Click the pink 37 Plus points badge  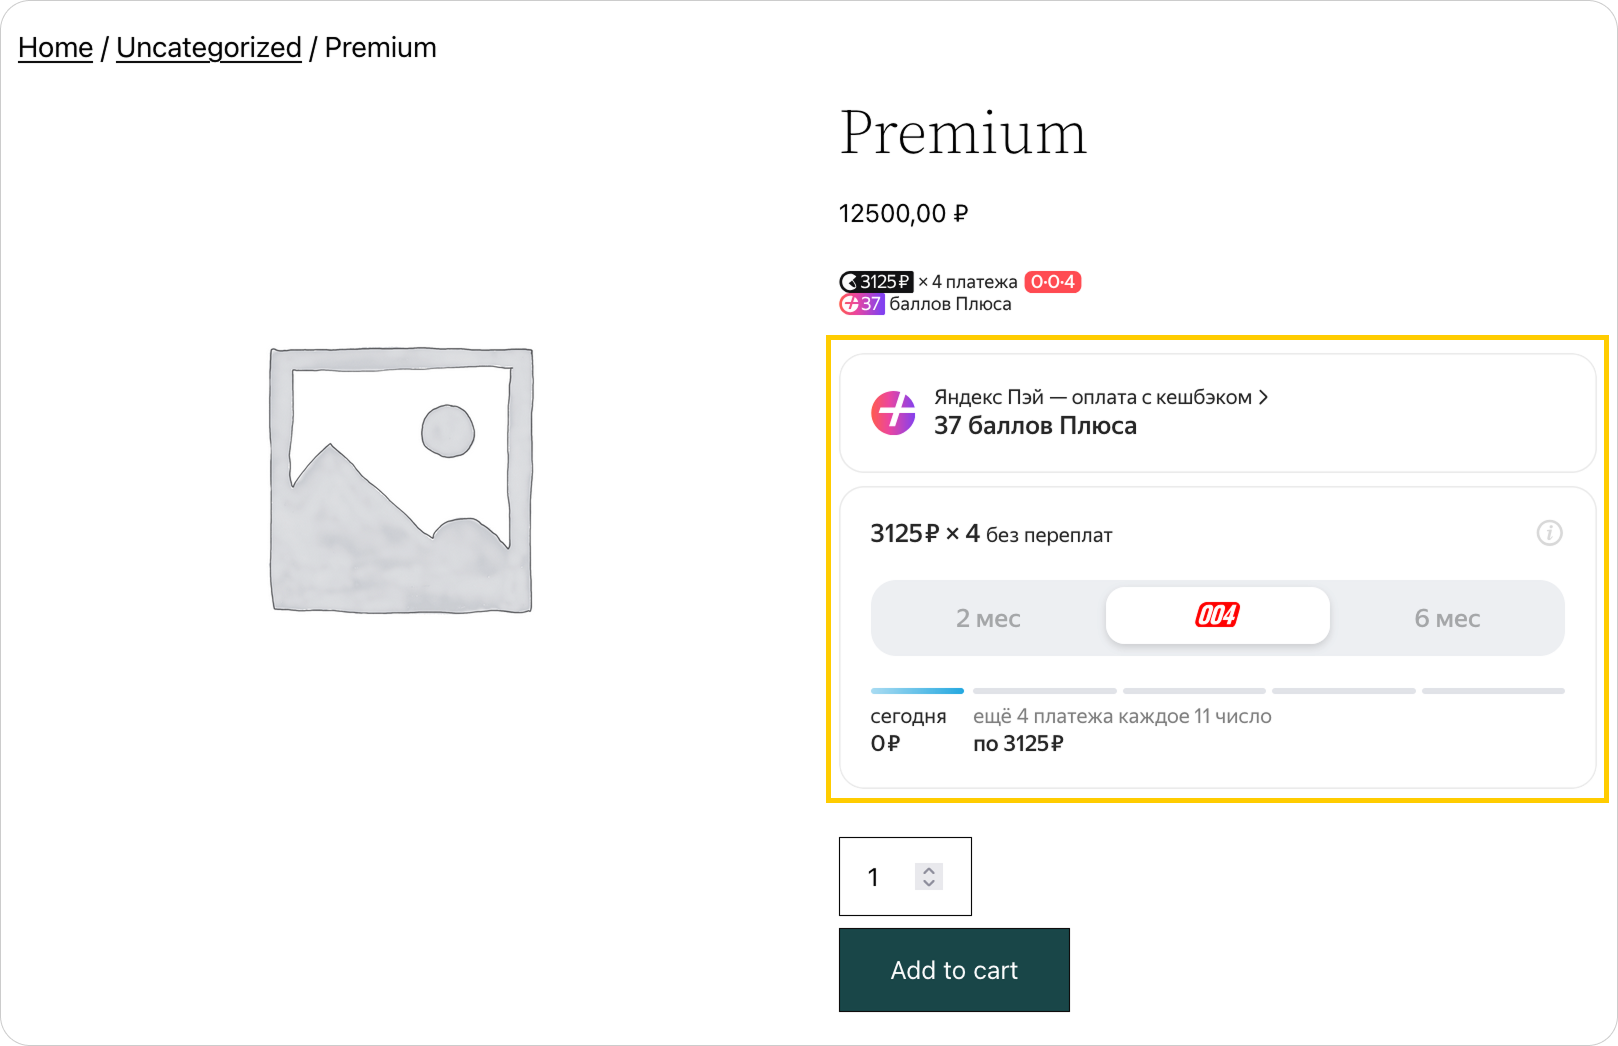[x=862, y=304]
